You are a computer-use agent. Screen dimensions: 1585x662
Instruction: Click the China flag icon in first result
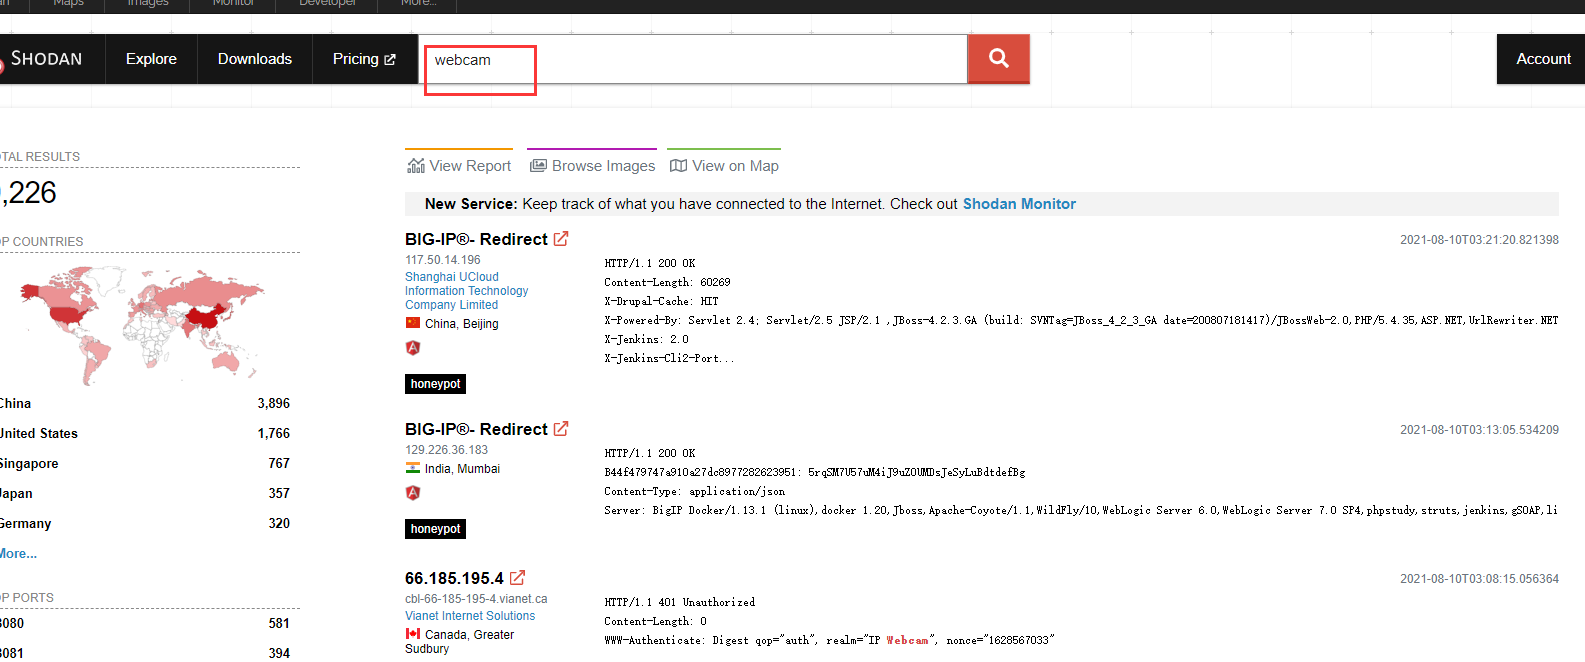click(413, 323)
